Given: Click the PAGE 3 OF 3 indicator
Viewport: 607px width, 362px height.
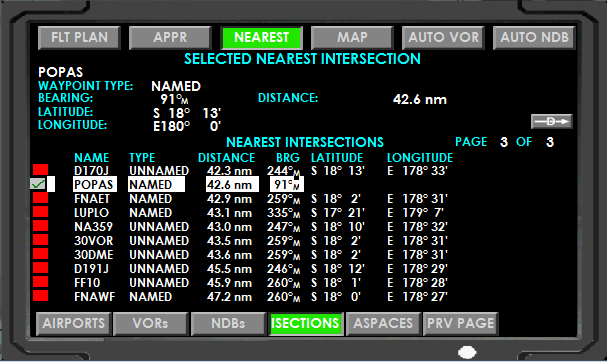Looking at the screenshot, I should pos(505,142).
